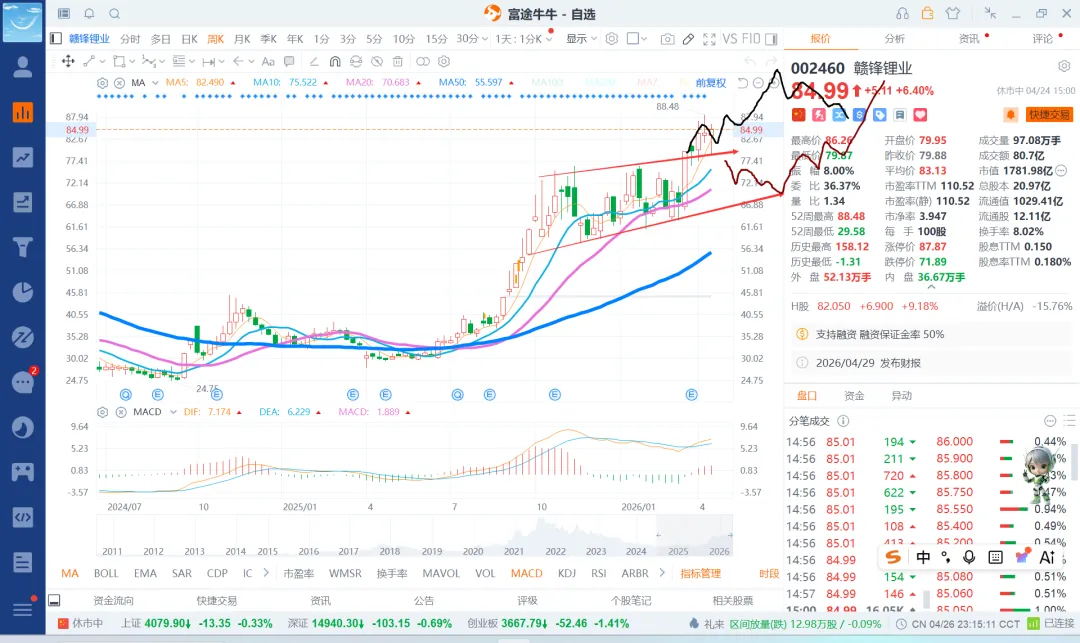The image size is (1080, 643).
Task: Show more sub indicators after ARBR
Action: point(662,573)
